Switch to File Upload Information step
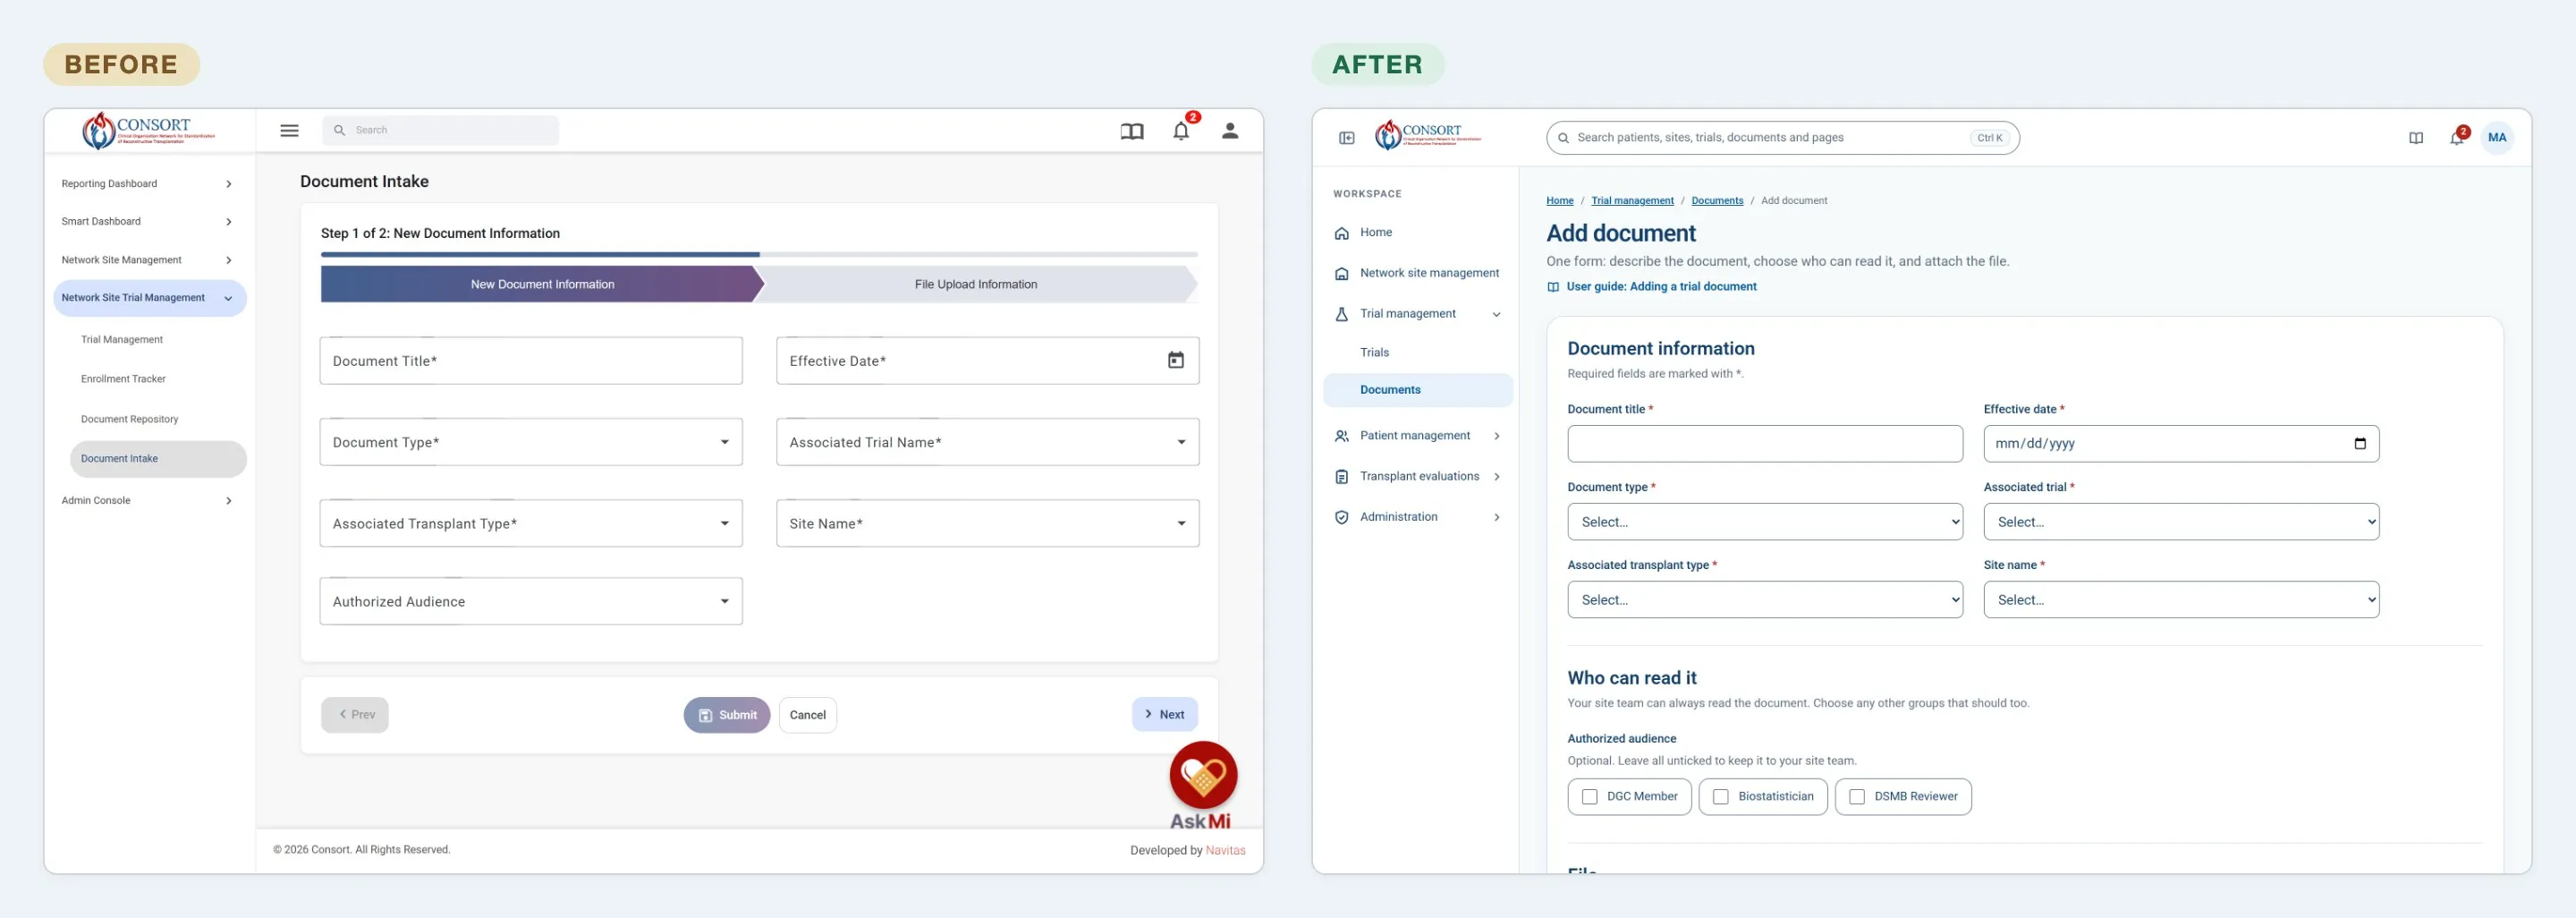Viewport: 2576px width, 918px height. pyautogui.click(x=976, y=284)
